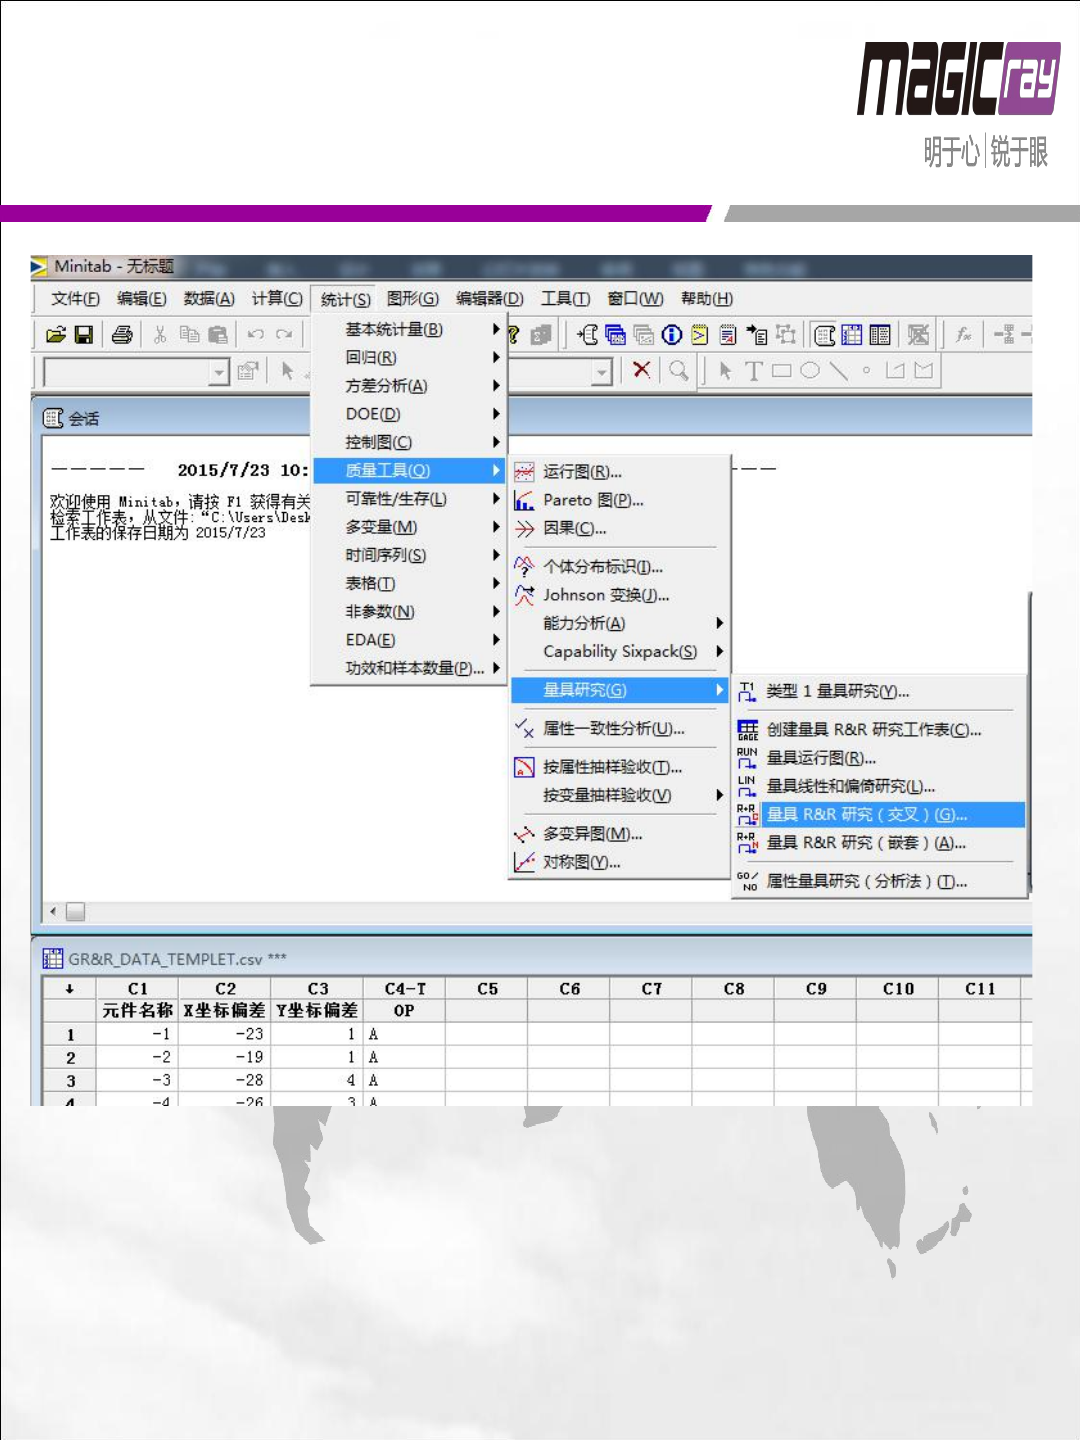This screenshot has width=1080, height=1440.
Task: Expand 基本统计量(B) submenu
Action: (410, 329)
